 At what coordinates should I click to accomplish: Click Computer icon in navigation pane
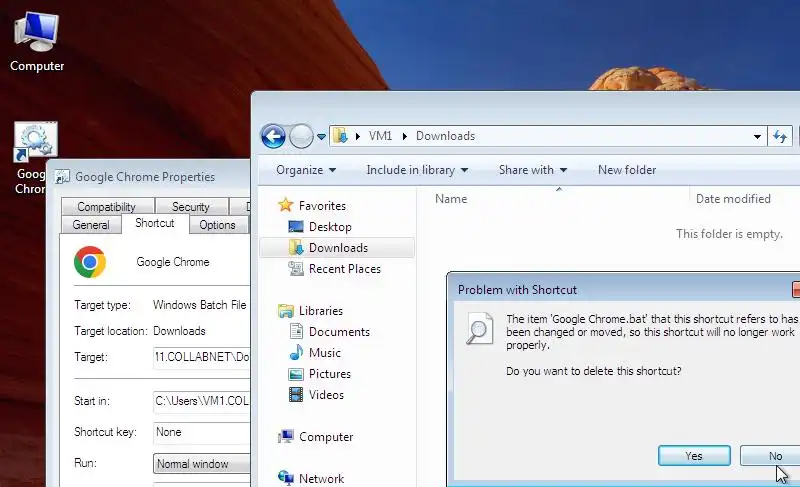pyautogui.click(x=286, y=437)
